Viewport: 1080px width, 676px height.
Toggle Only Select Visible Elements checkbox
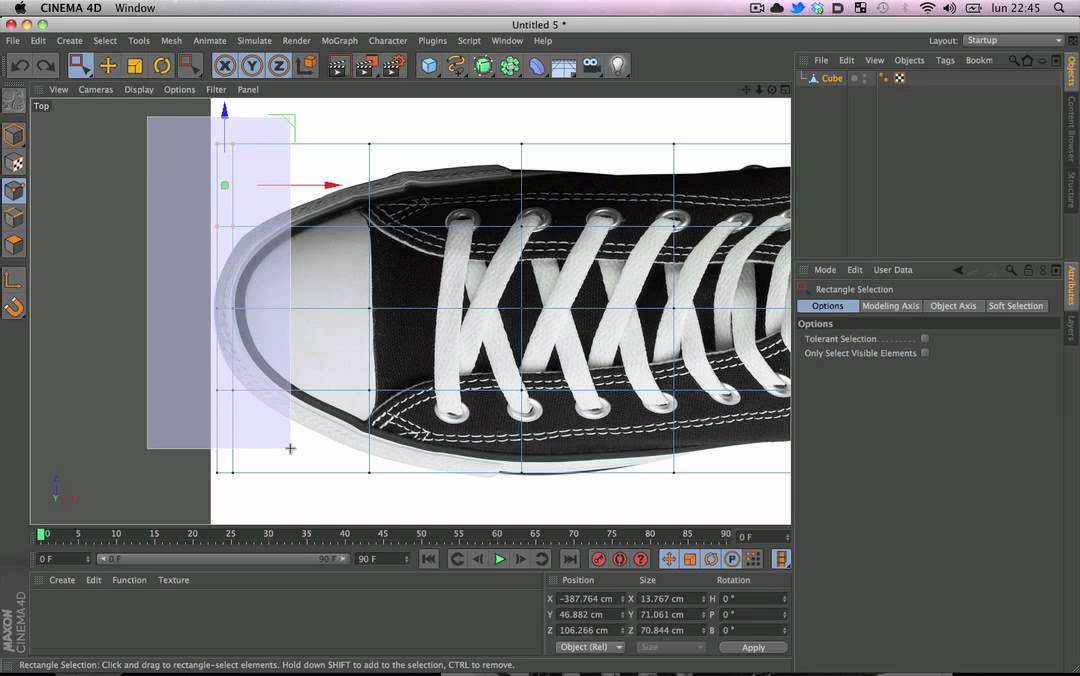pos(925,353)
